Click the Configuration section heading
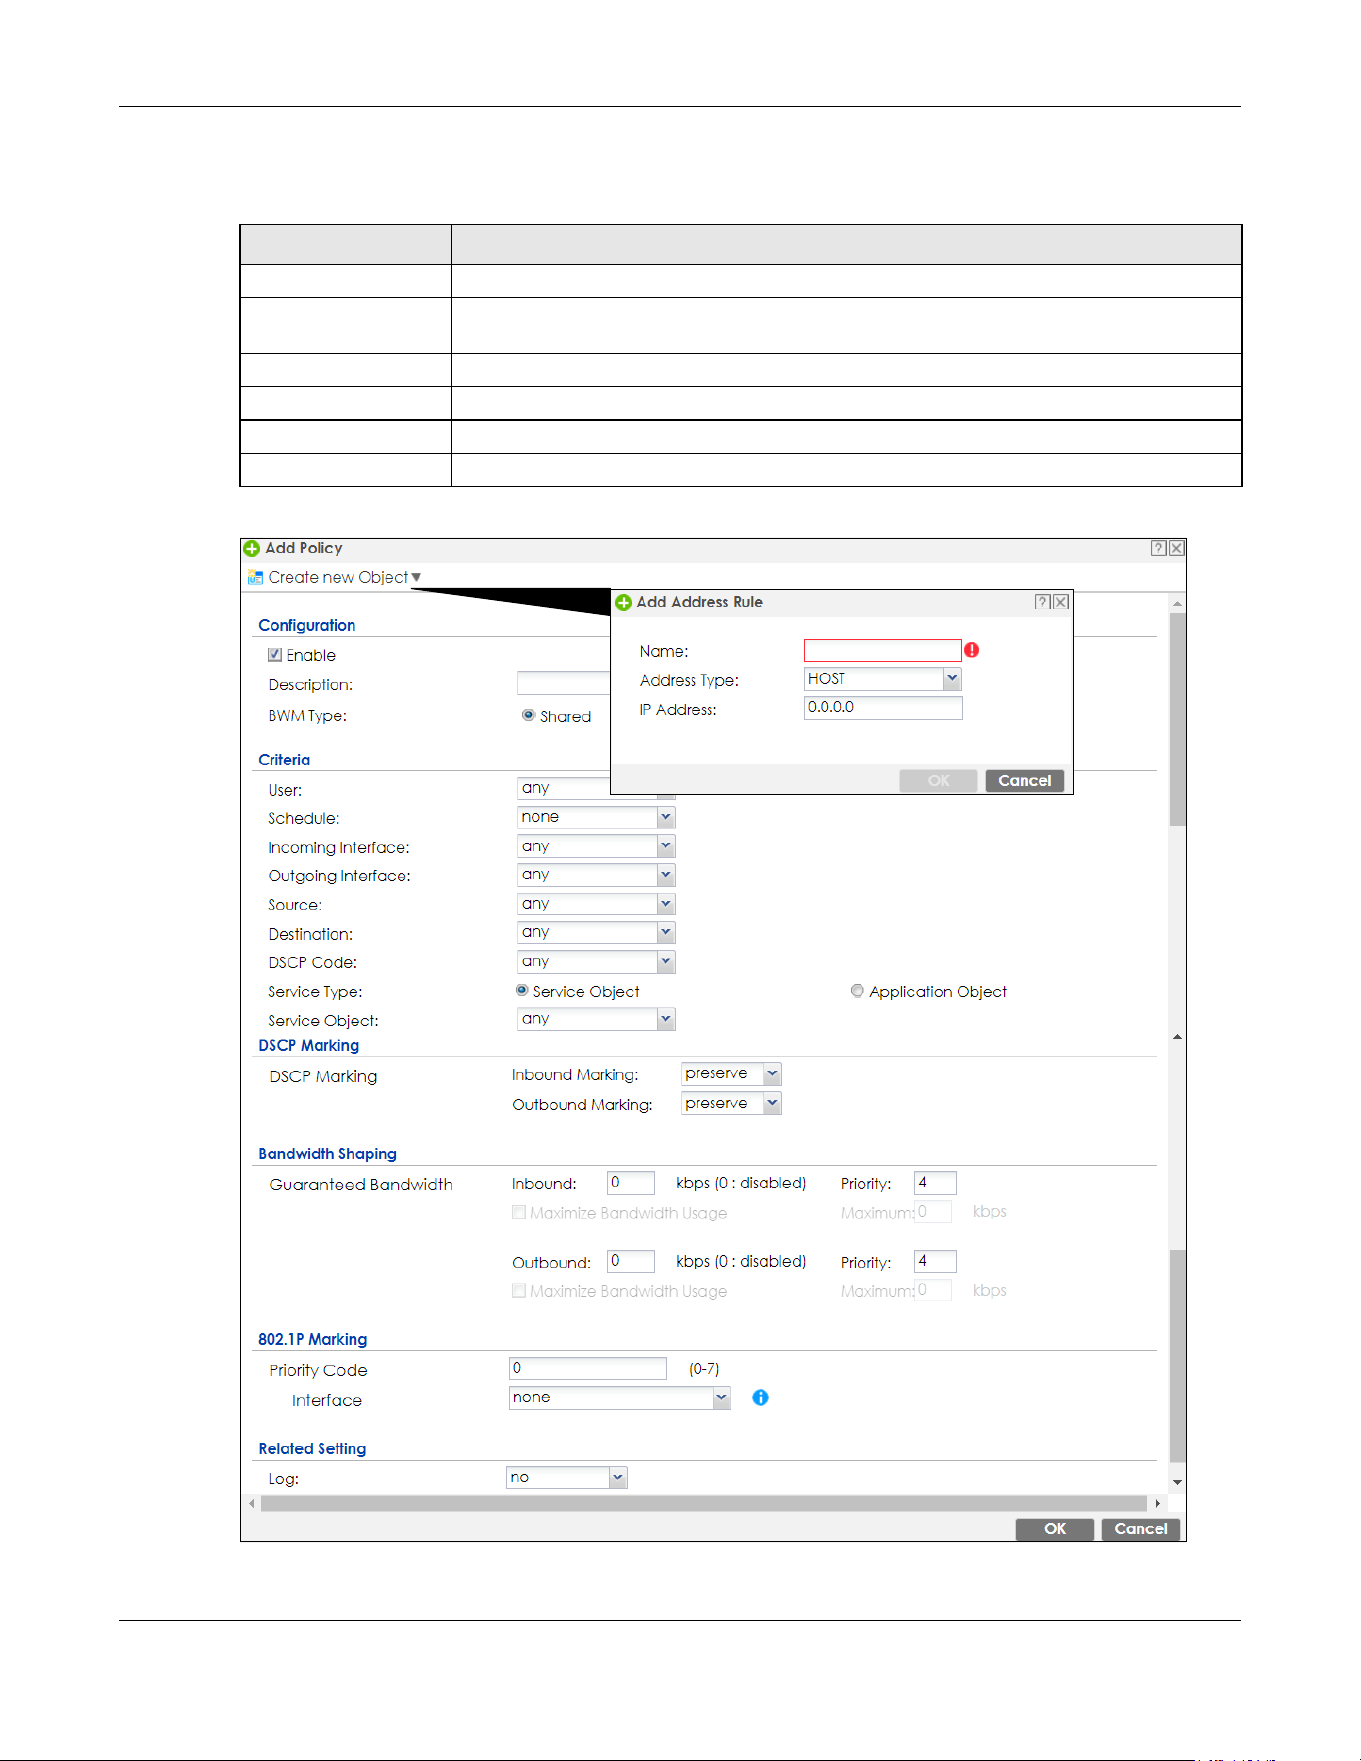Image resolution: width=1361 pixels, height=1761 pixels. 307,626
